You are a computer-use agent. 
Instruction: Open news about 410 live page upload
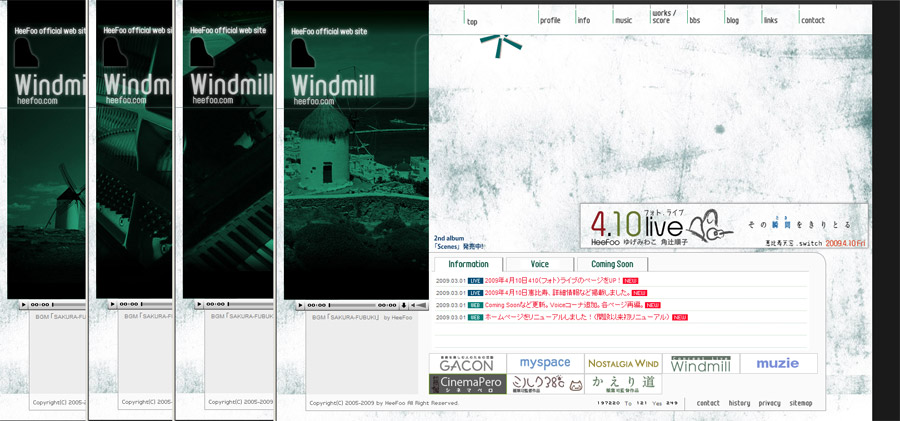tap(553, 281)
